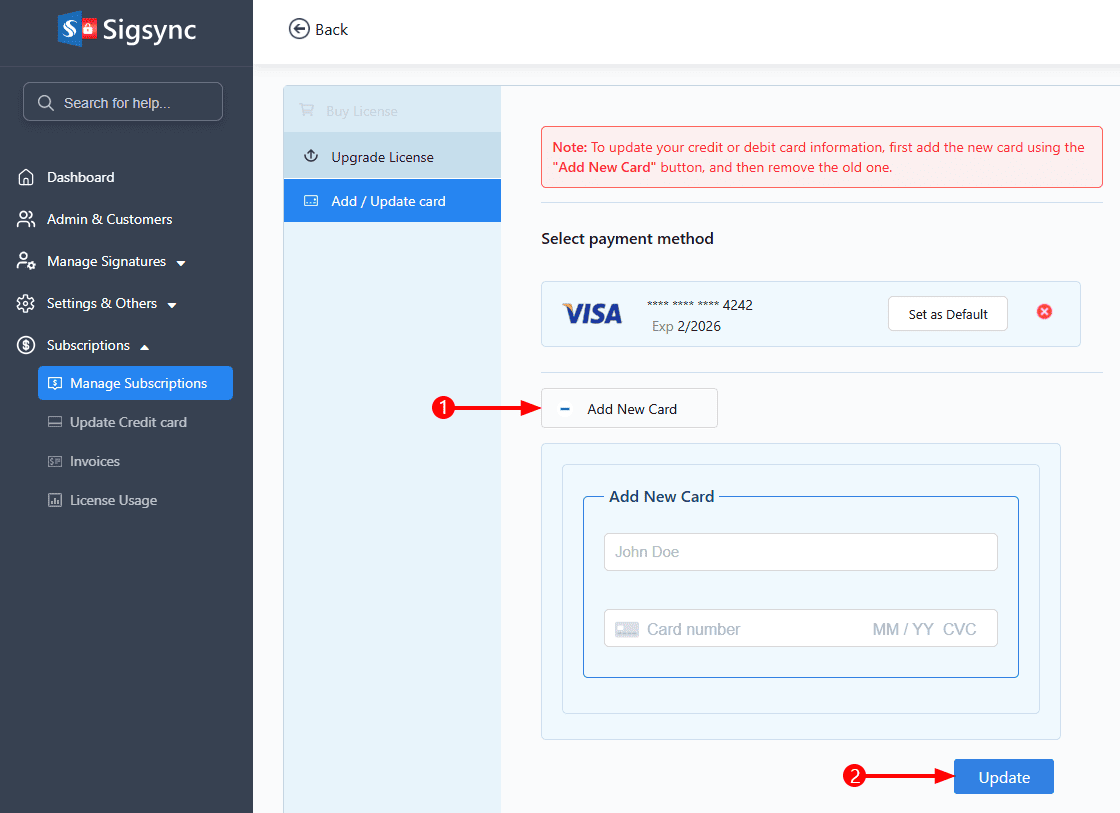Open Admin & Customers from the sidebar icon

click(25, 219)
